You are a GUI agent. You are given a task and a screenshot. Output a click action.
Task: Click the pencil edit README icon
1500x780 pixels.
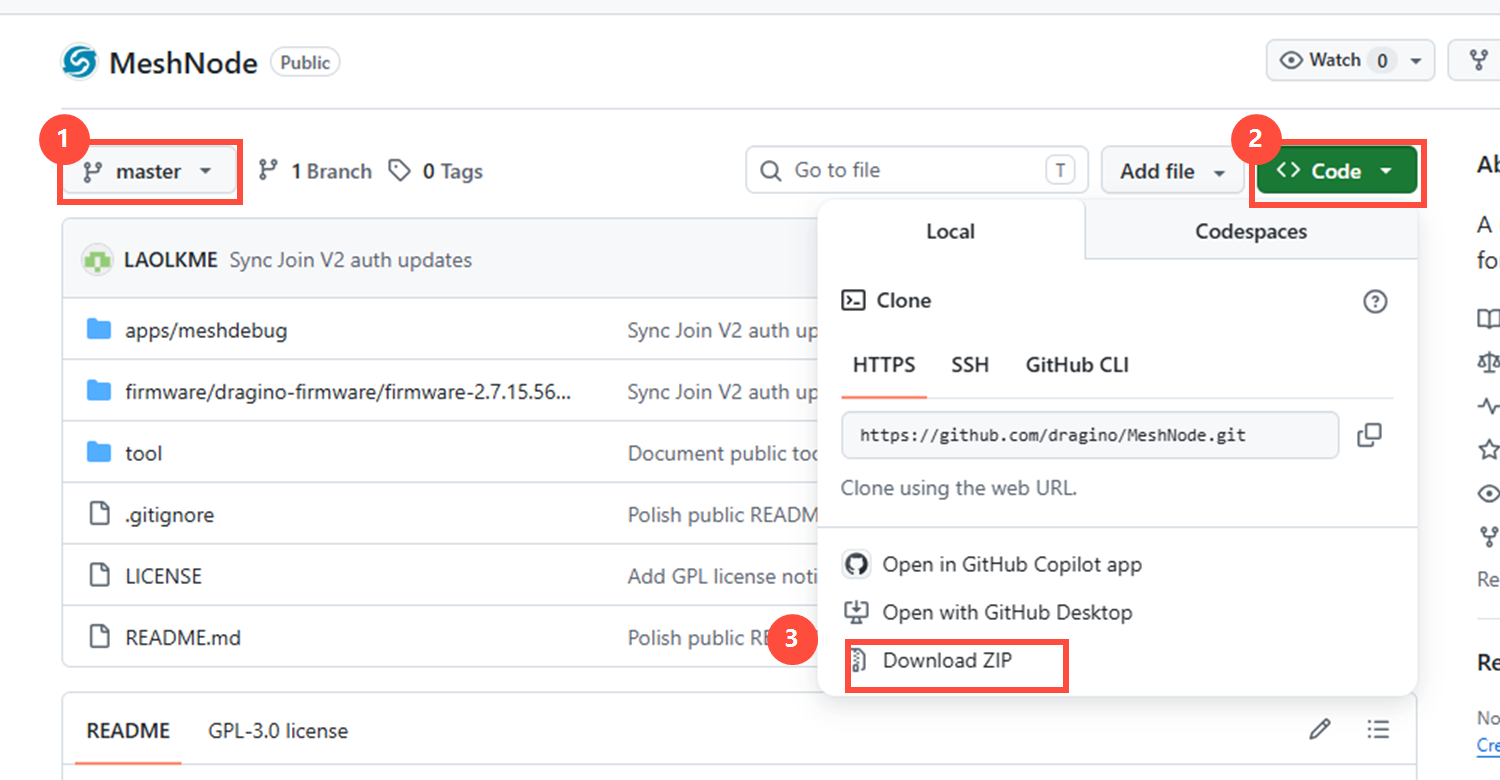tap(1320, 729)
